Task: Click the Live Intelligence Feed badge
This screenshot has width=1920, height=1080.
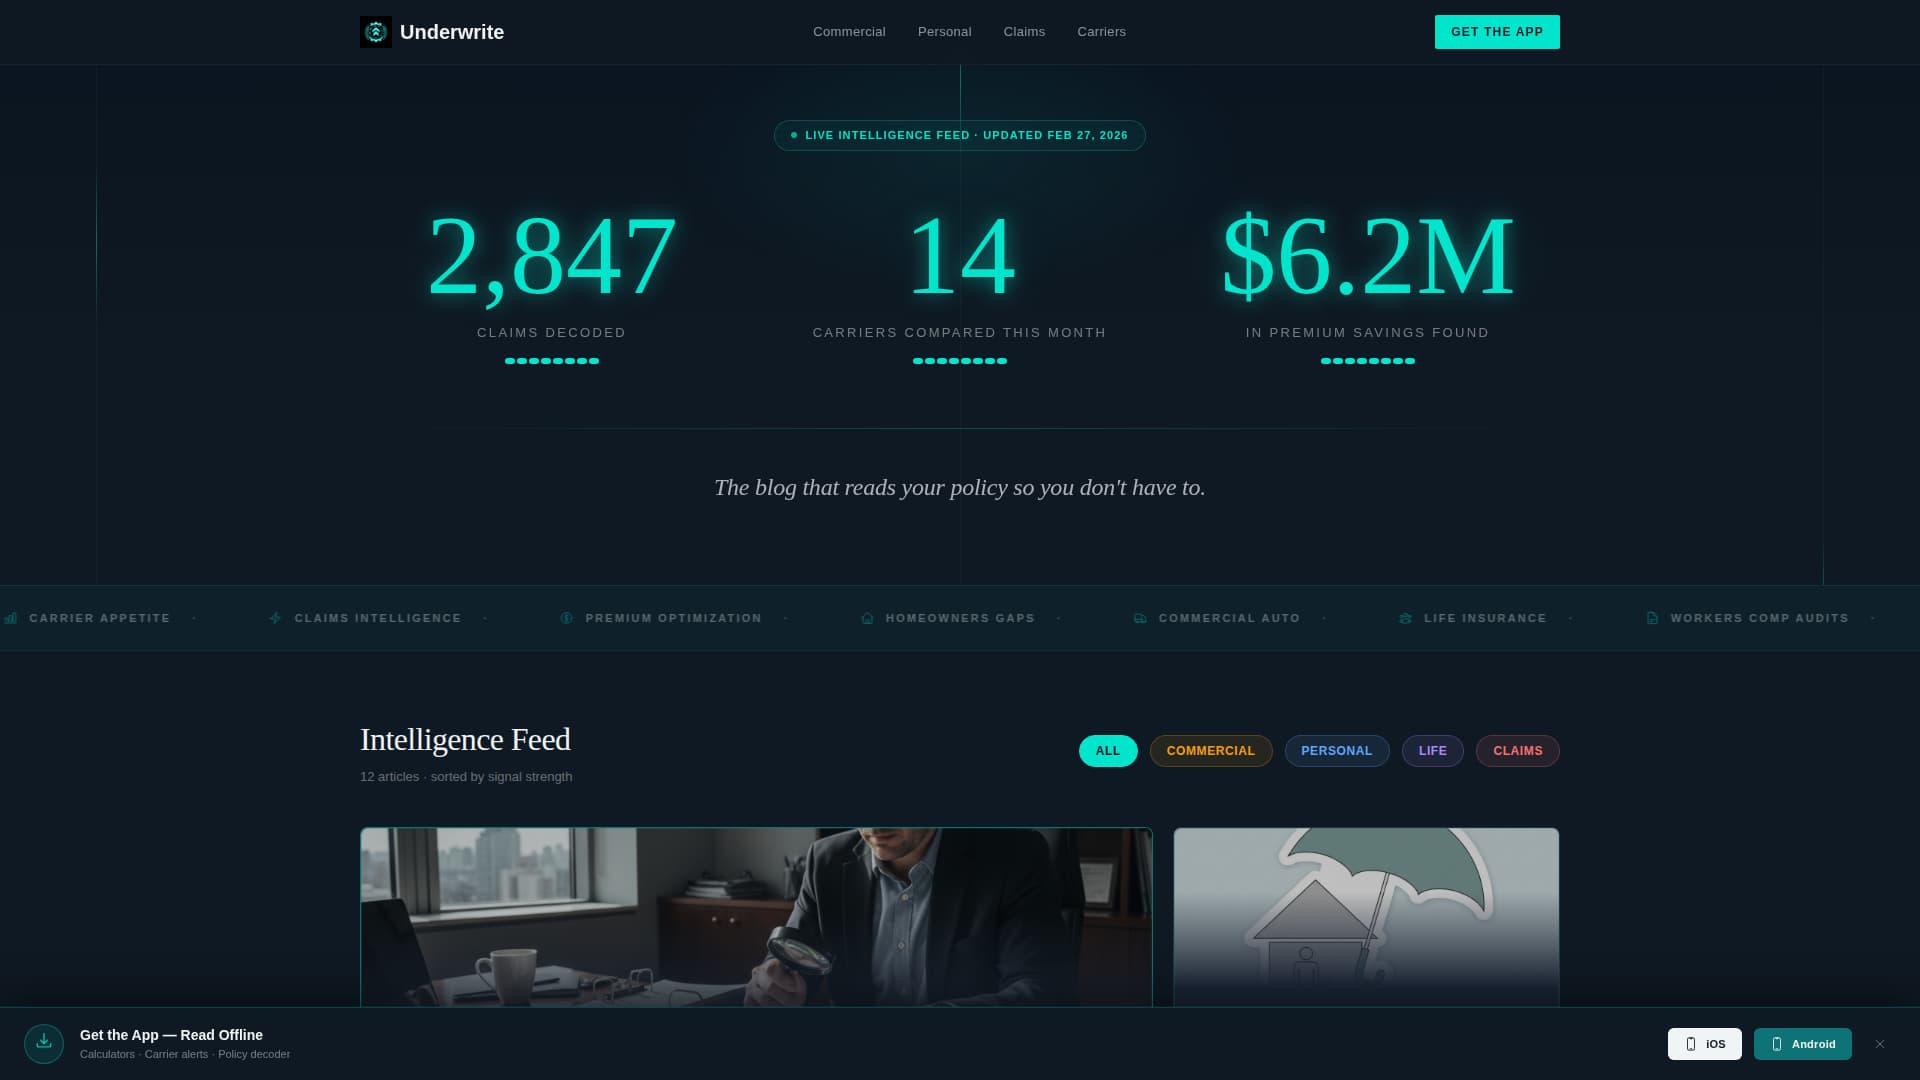Action: [x=960, y=135]
